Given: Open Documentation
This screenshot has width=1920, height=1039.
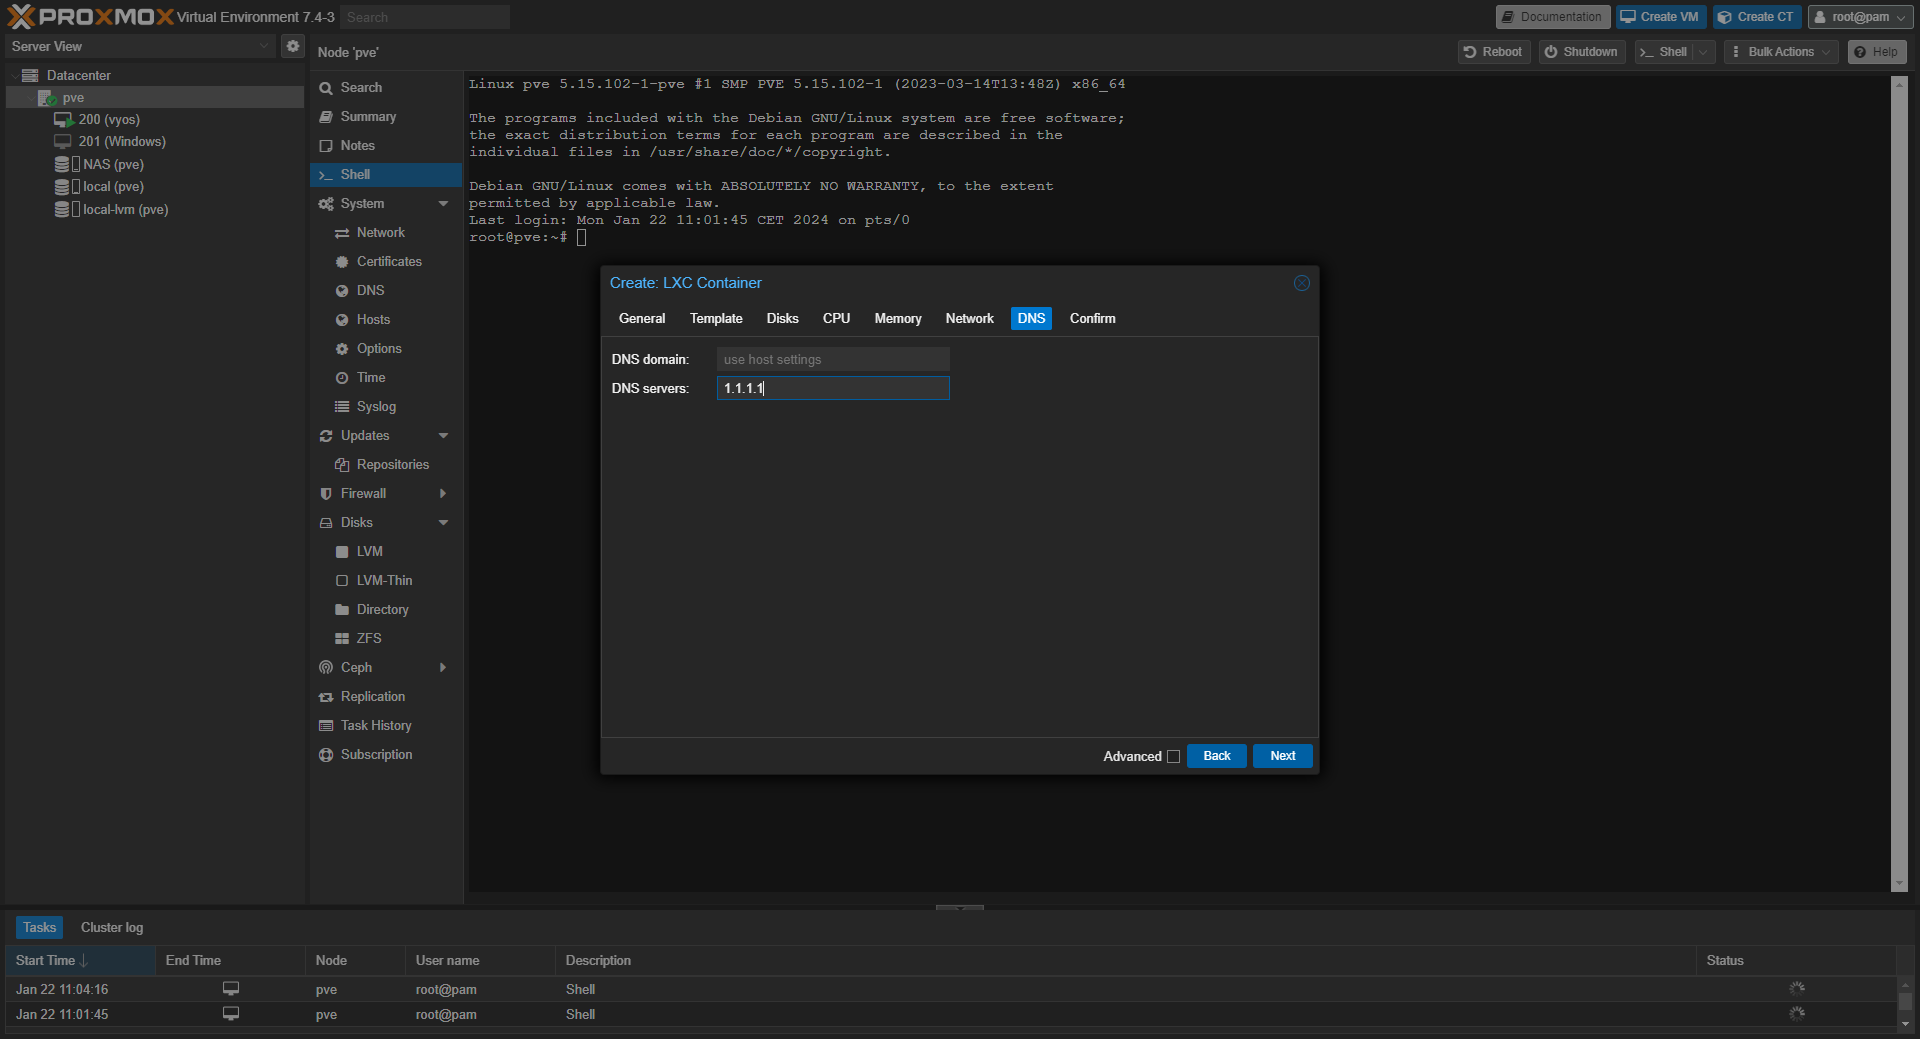Looking at the screenshot, I should click(x=1552, y=17).
